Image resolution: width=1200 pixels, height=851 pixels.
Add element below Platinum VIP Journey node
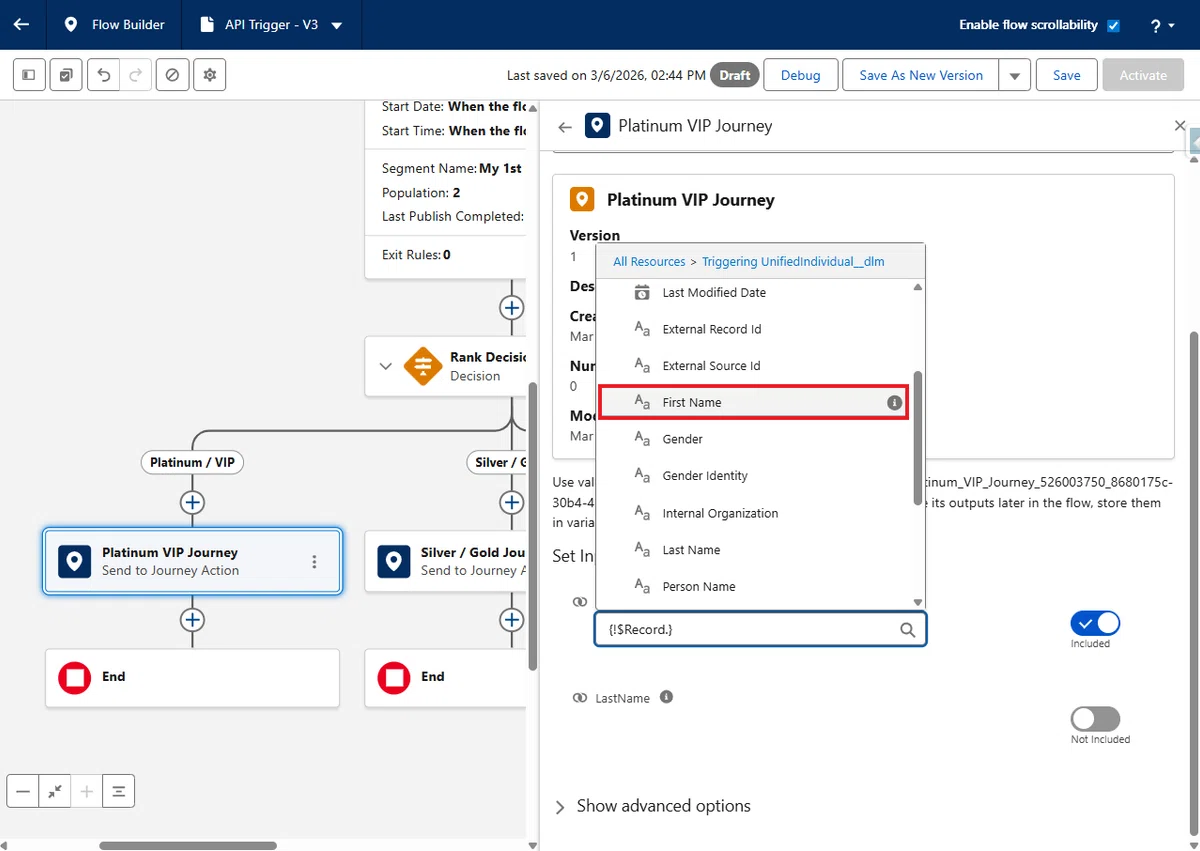click(x=192, y=621)
